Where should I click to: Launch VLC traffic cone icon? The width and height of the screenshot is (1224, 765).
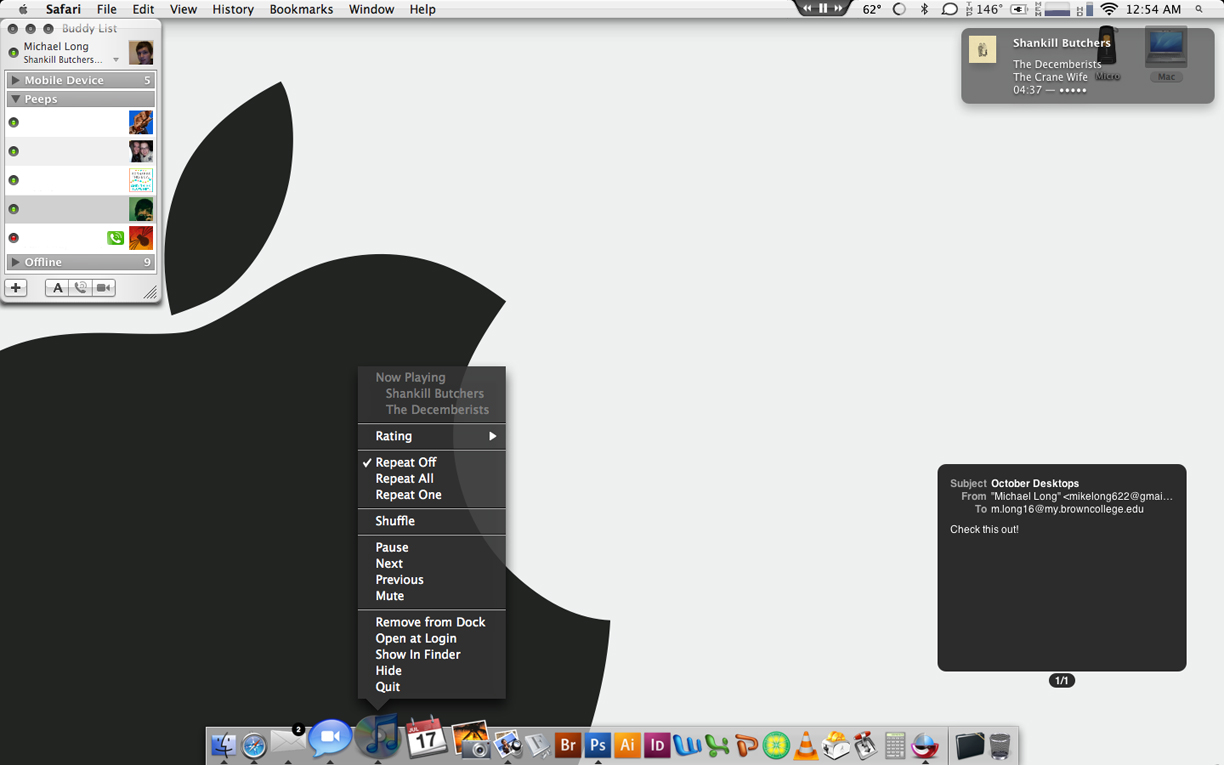tap(805, 745)
